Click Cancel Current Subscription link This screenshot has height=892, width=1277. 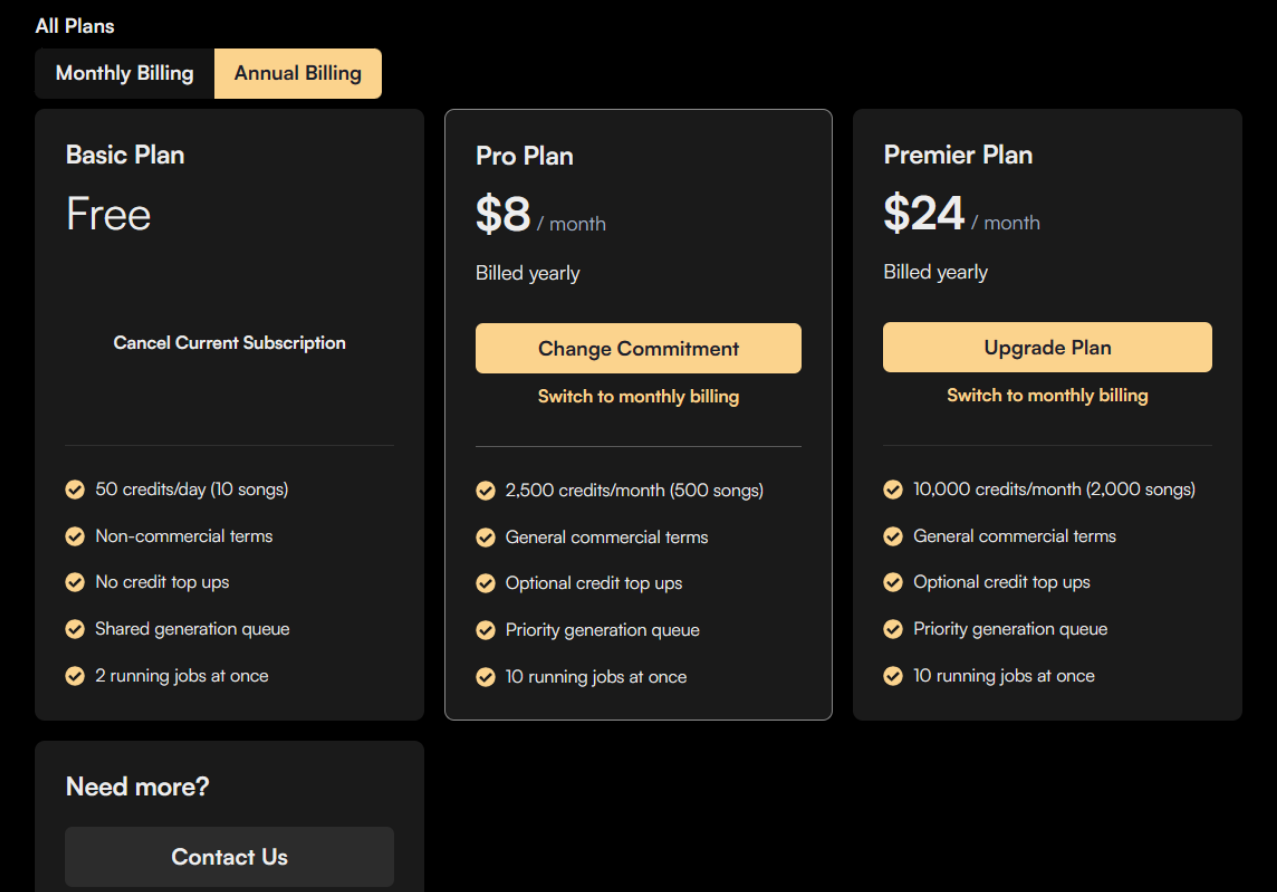pos(229,343)
